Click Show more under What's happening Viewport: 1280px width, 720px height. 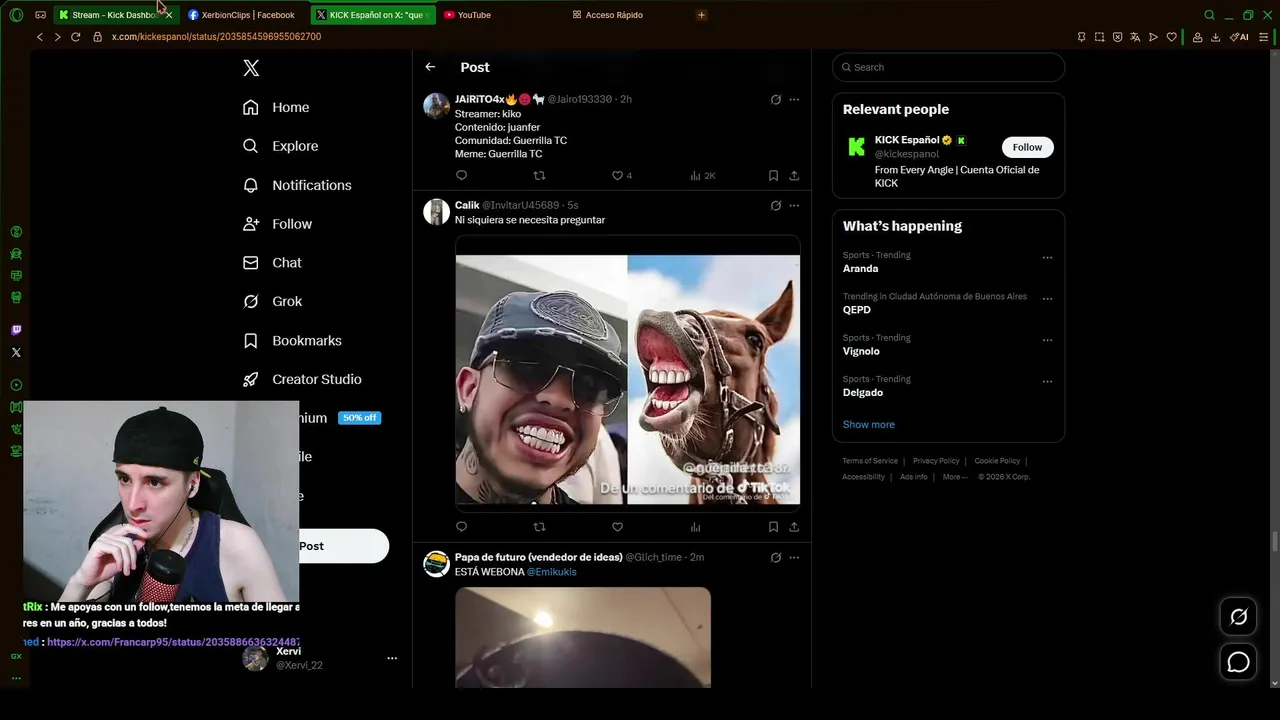(x=869, y=424)
